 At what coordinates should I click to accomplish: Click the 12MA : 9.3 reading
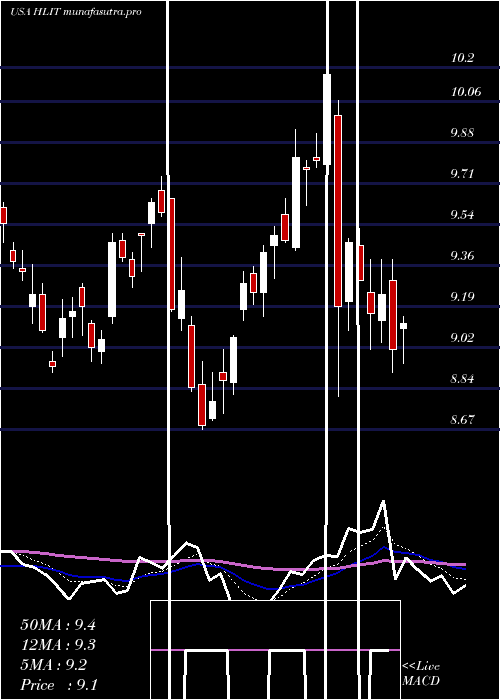coord(58,645)
